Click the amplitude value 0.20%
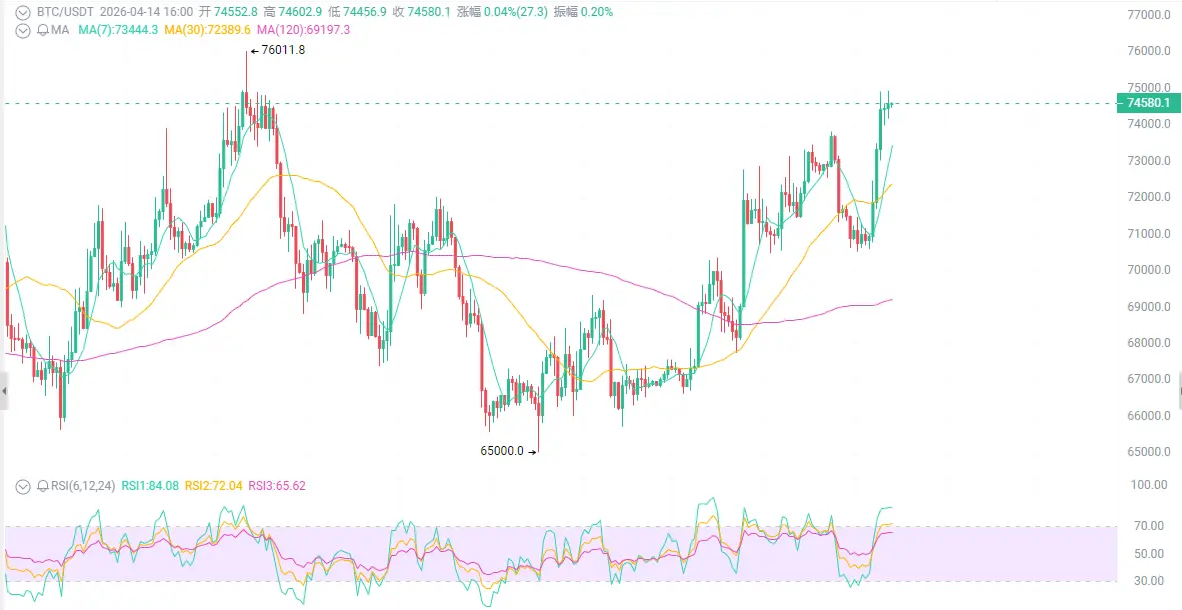This screenshot has width=1182, height=610. coord(596,12)
